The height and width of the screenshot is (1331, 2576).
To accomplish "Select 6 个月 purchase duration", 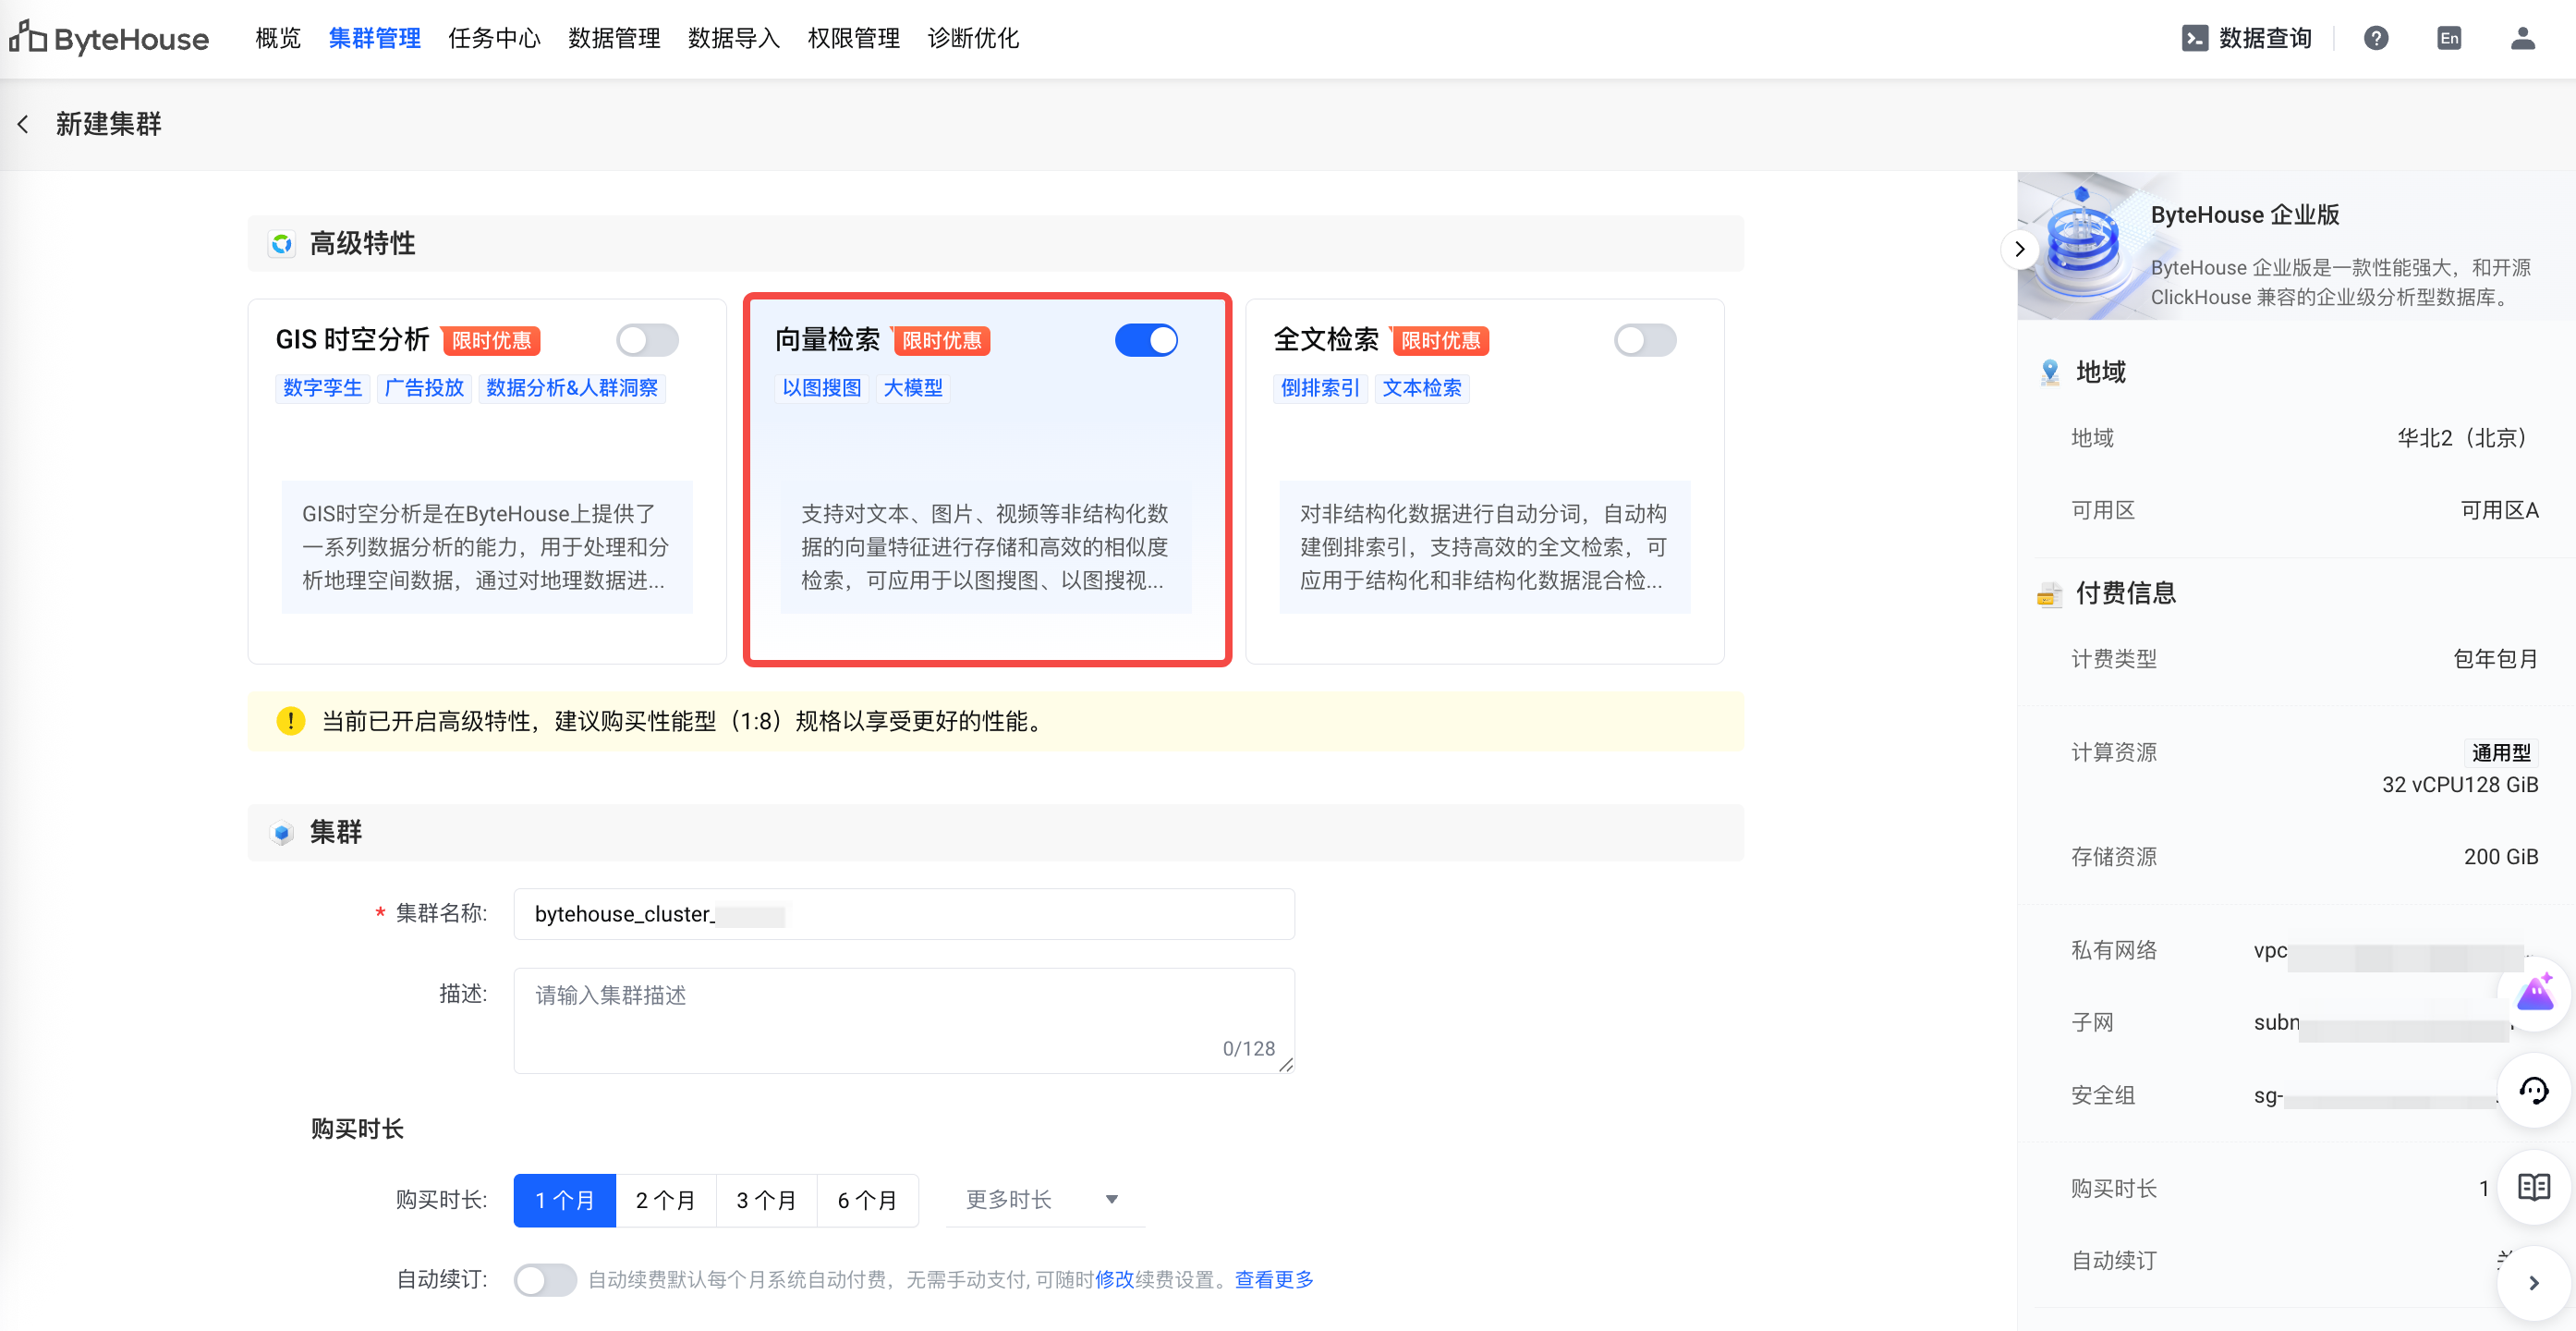I will pos(868,1200).
